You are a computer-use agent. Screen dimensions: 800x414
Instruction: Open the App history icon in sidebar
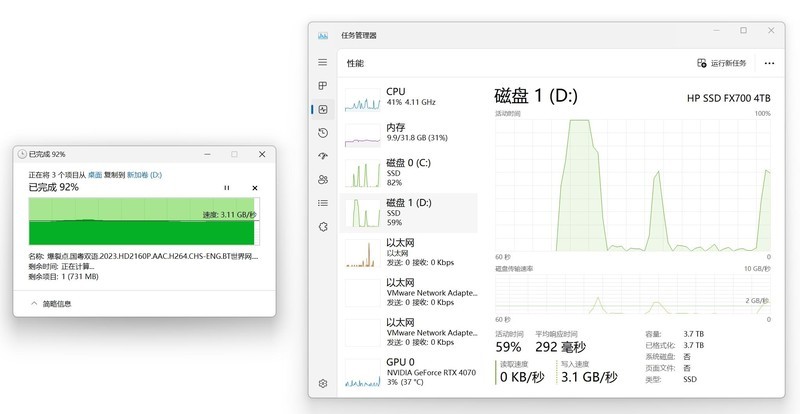click(322, 133)
